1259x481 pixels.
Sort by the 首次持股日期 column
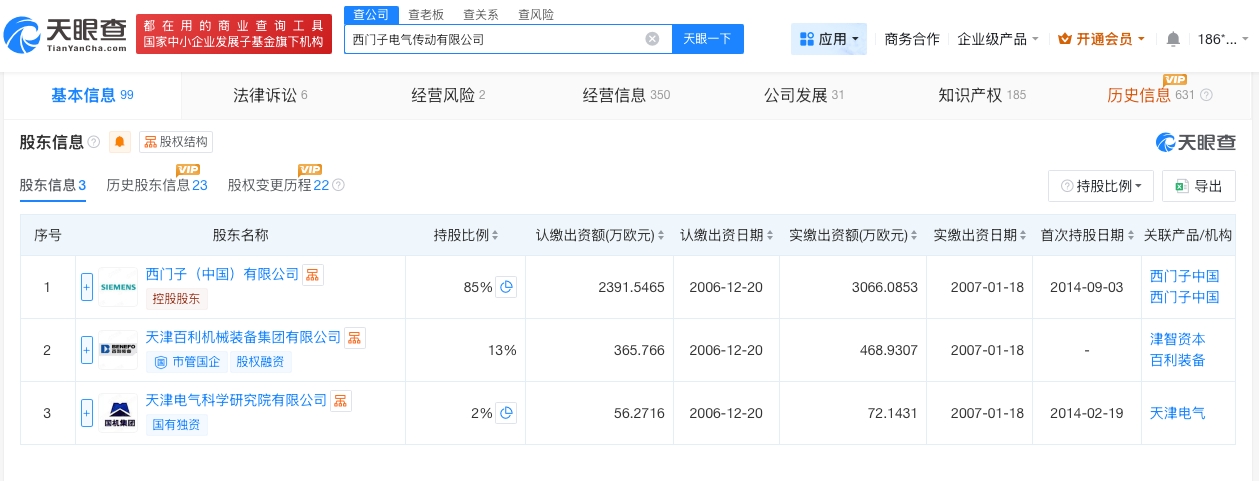(1087, 235)
